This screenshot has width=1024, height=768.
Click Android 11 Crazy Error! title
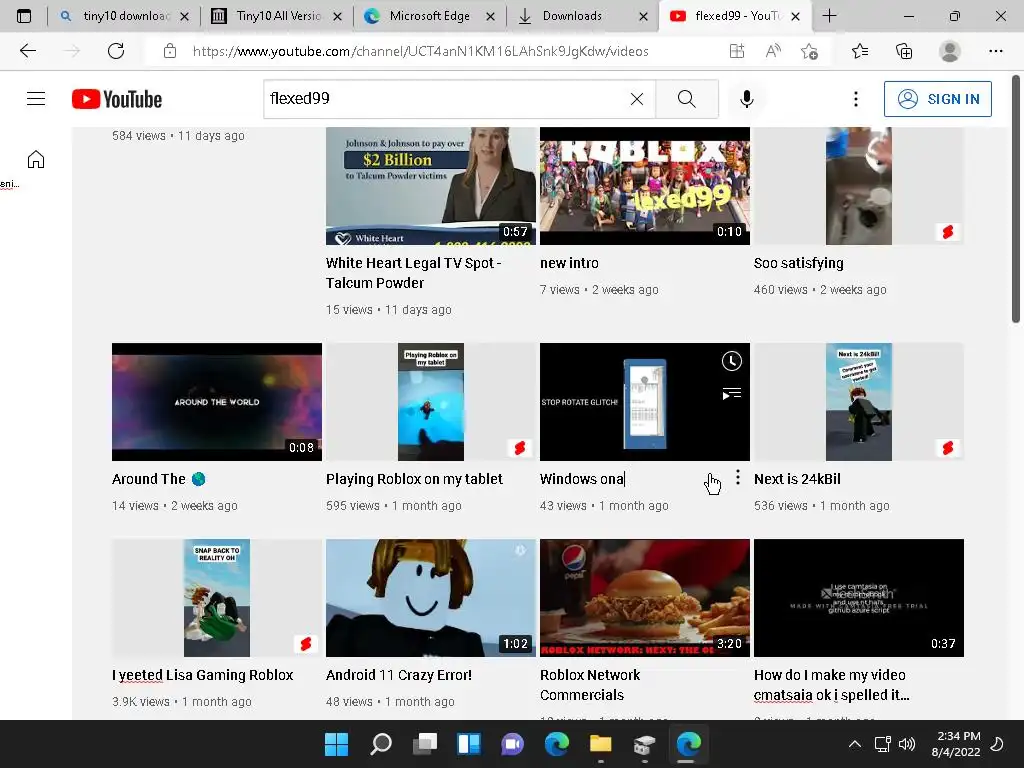coord(398,675)
